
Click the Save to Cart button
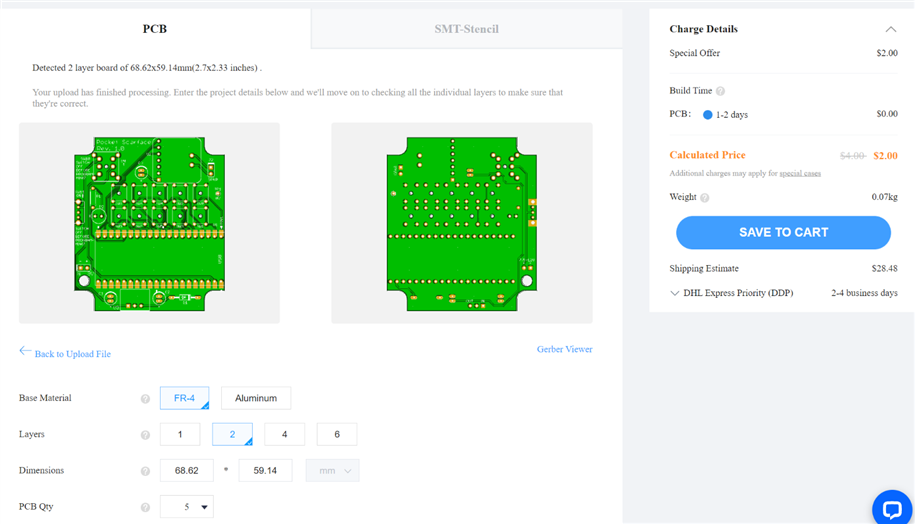click(x=783, y=232)
